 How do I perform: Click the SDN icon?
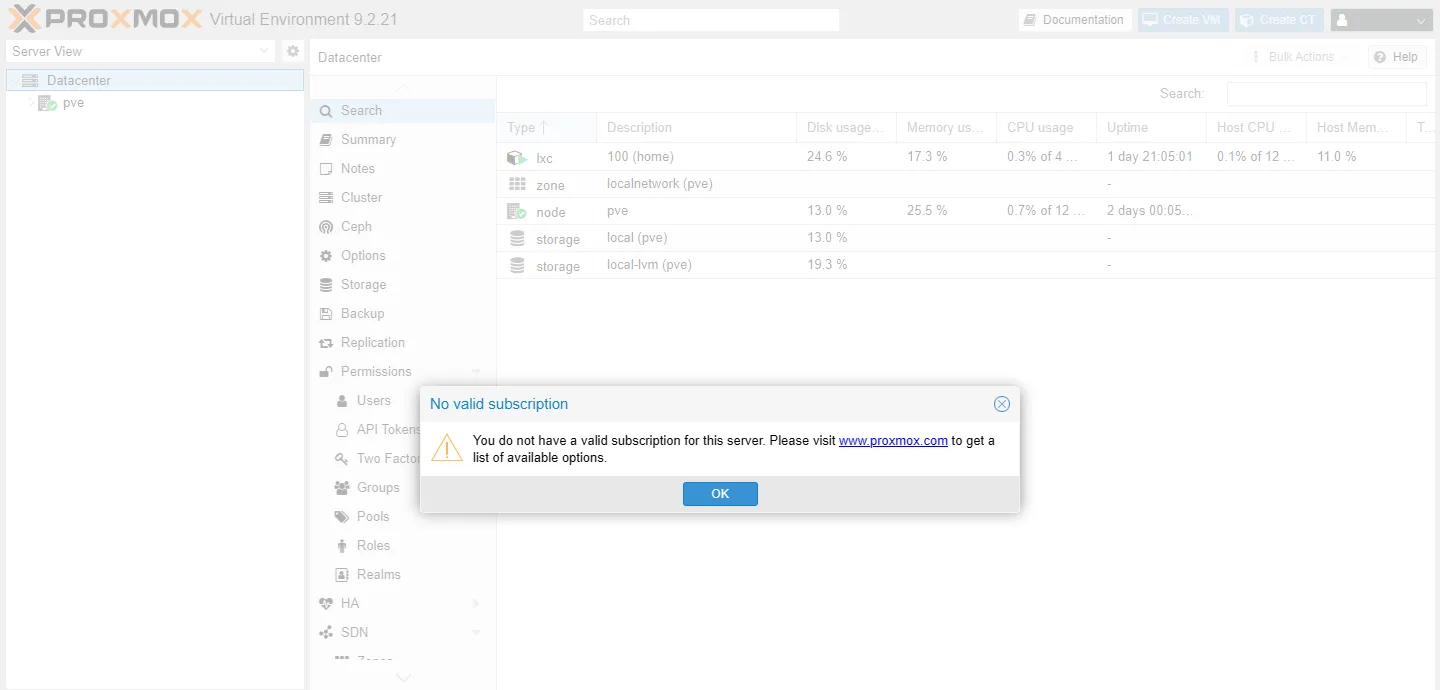[x=326, y=633]
